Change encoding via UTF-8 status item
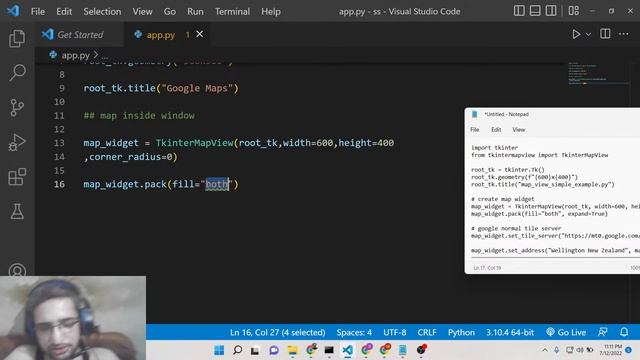 [x=394, y=332]
